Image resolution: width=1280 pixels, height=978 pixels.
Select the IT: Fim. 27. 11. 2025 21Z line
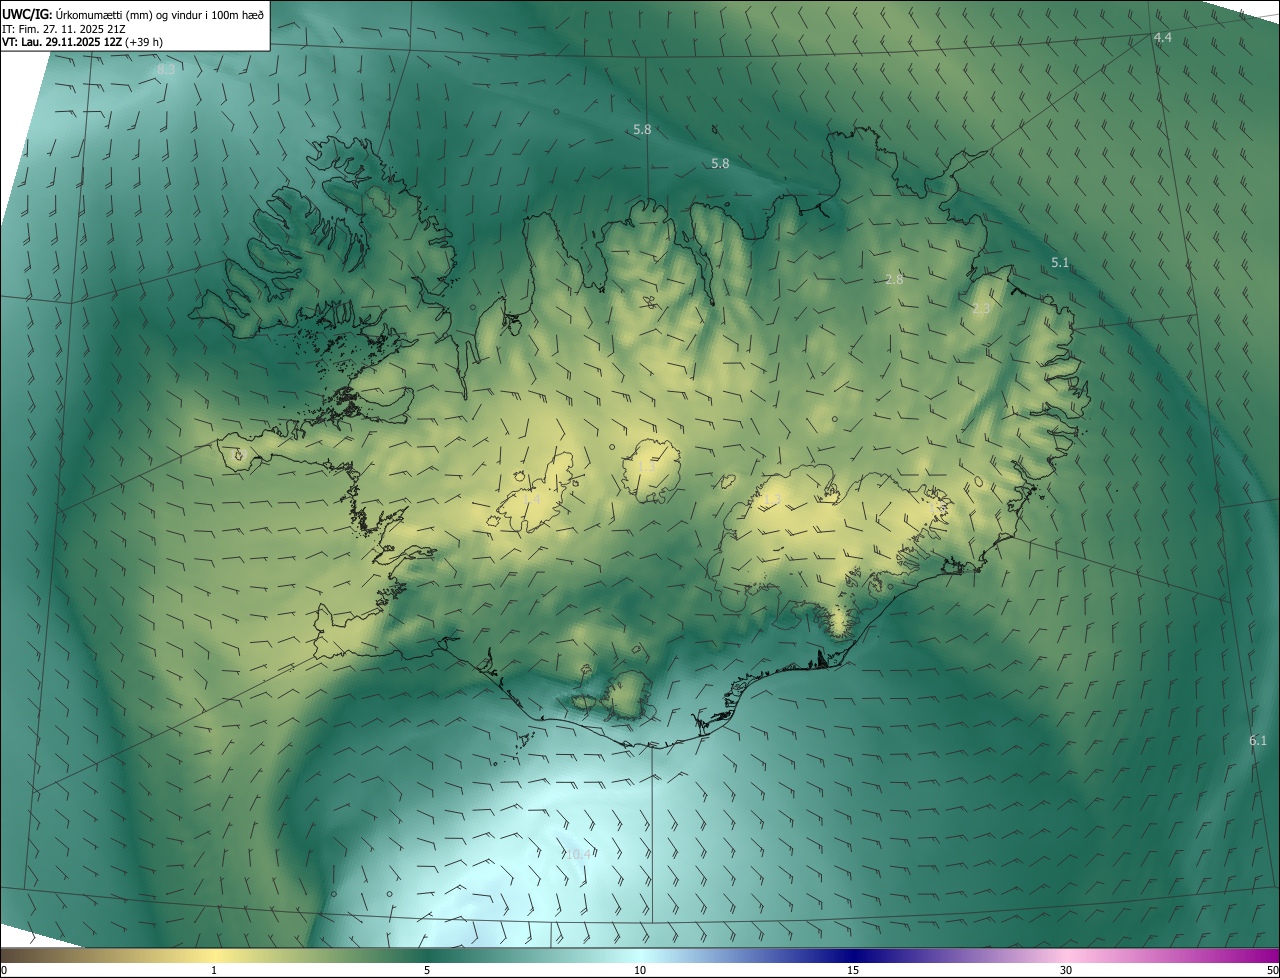point(63,28)
